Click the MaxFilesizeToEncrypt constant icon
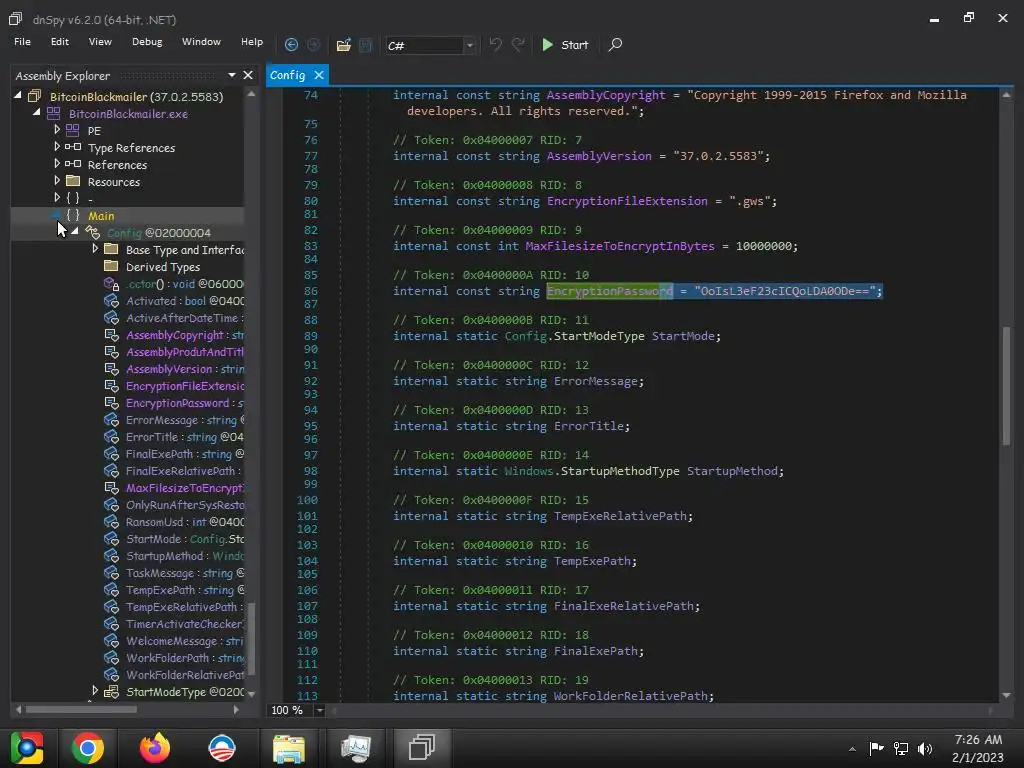Viewport: 1024px width, 768px height. point(111,487)
